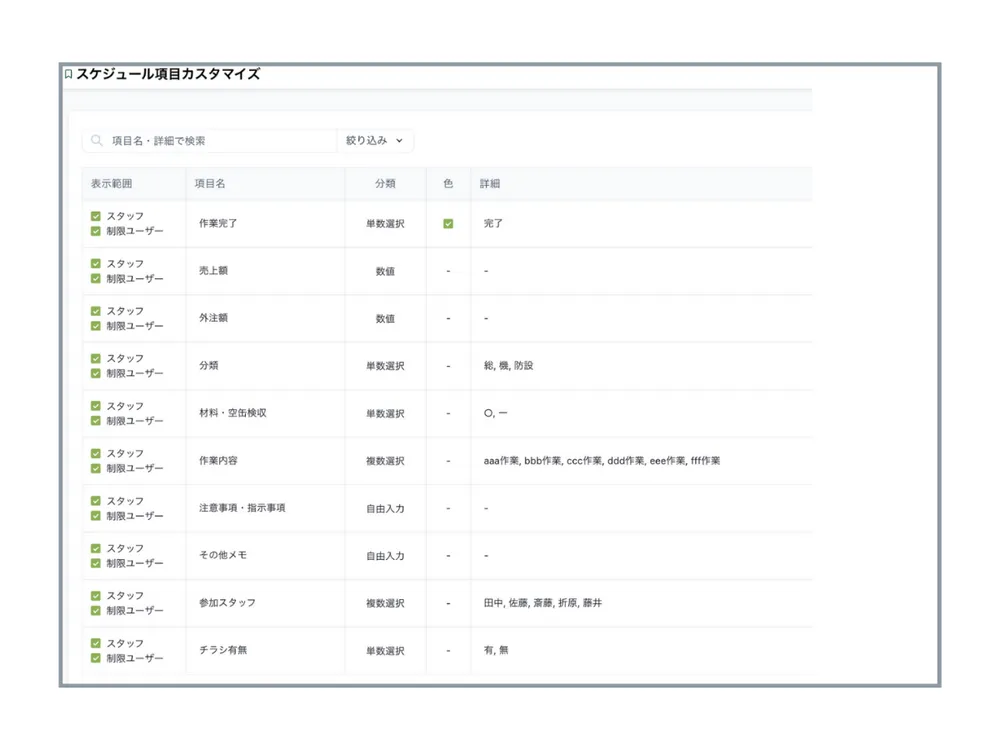Click the 田中, 佐藤, 斎藤 staff detail
This screenshot has height=750, width=1000.
pos(543,603)
